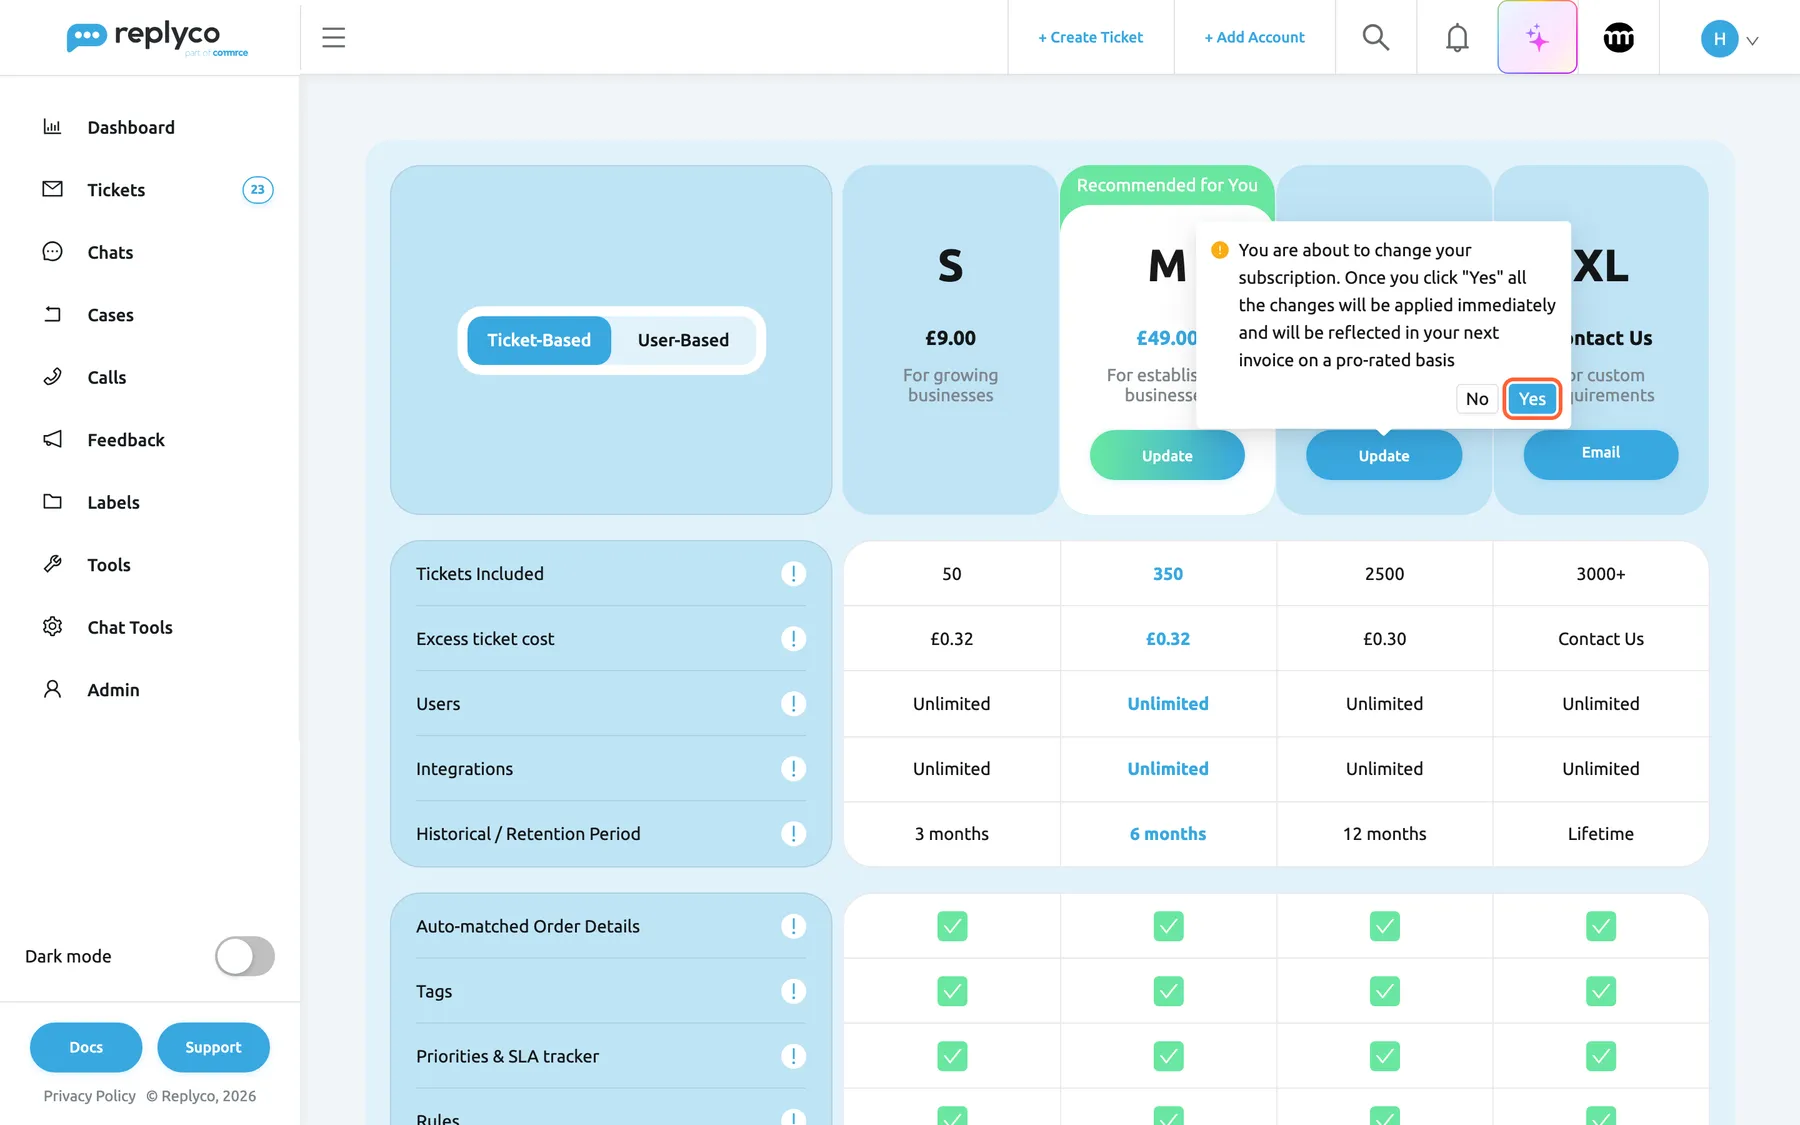Open the hamburger menu icon
The width and height of the screenshot is (1800, 1125).
pos(333,38)
